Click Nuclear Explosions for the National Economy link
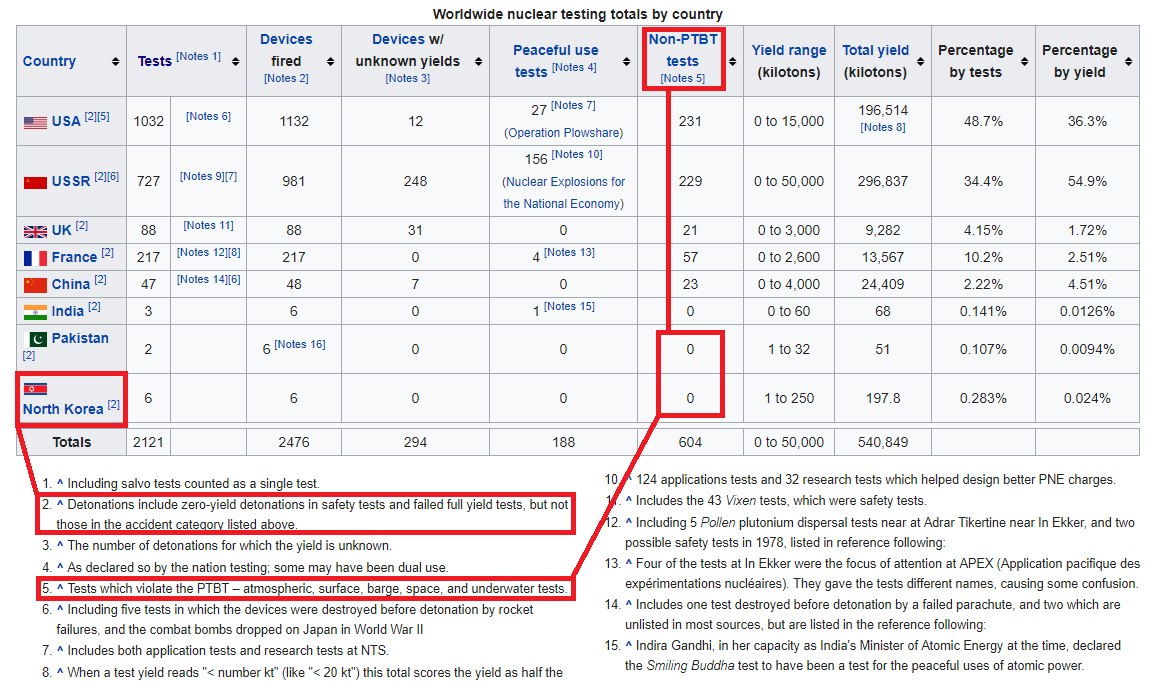 (x=563, y=192)
